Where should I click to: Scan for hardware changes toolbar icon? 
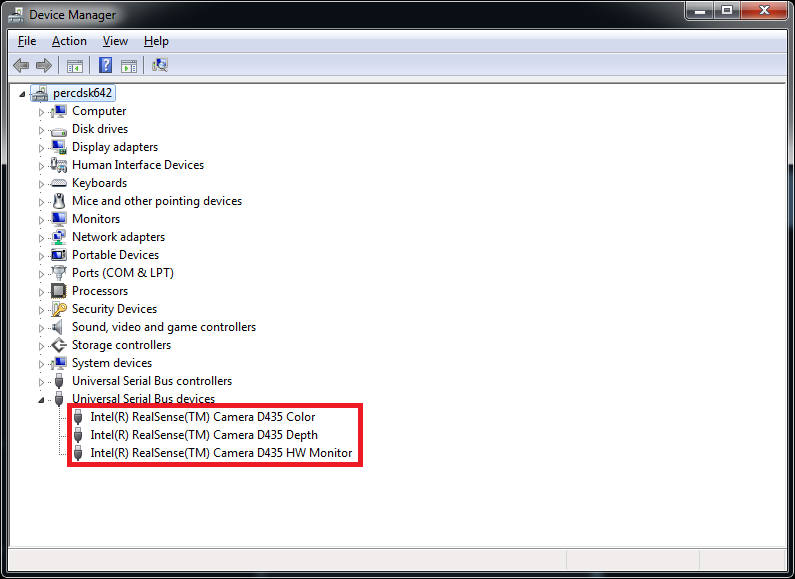click(x=159, y=66)
